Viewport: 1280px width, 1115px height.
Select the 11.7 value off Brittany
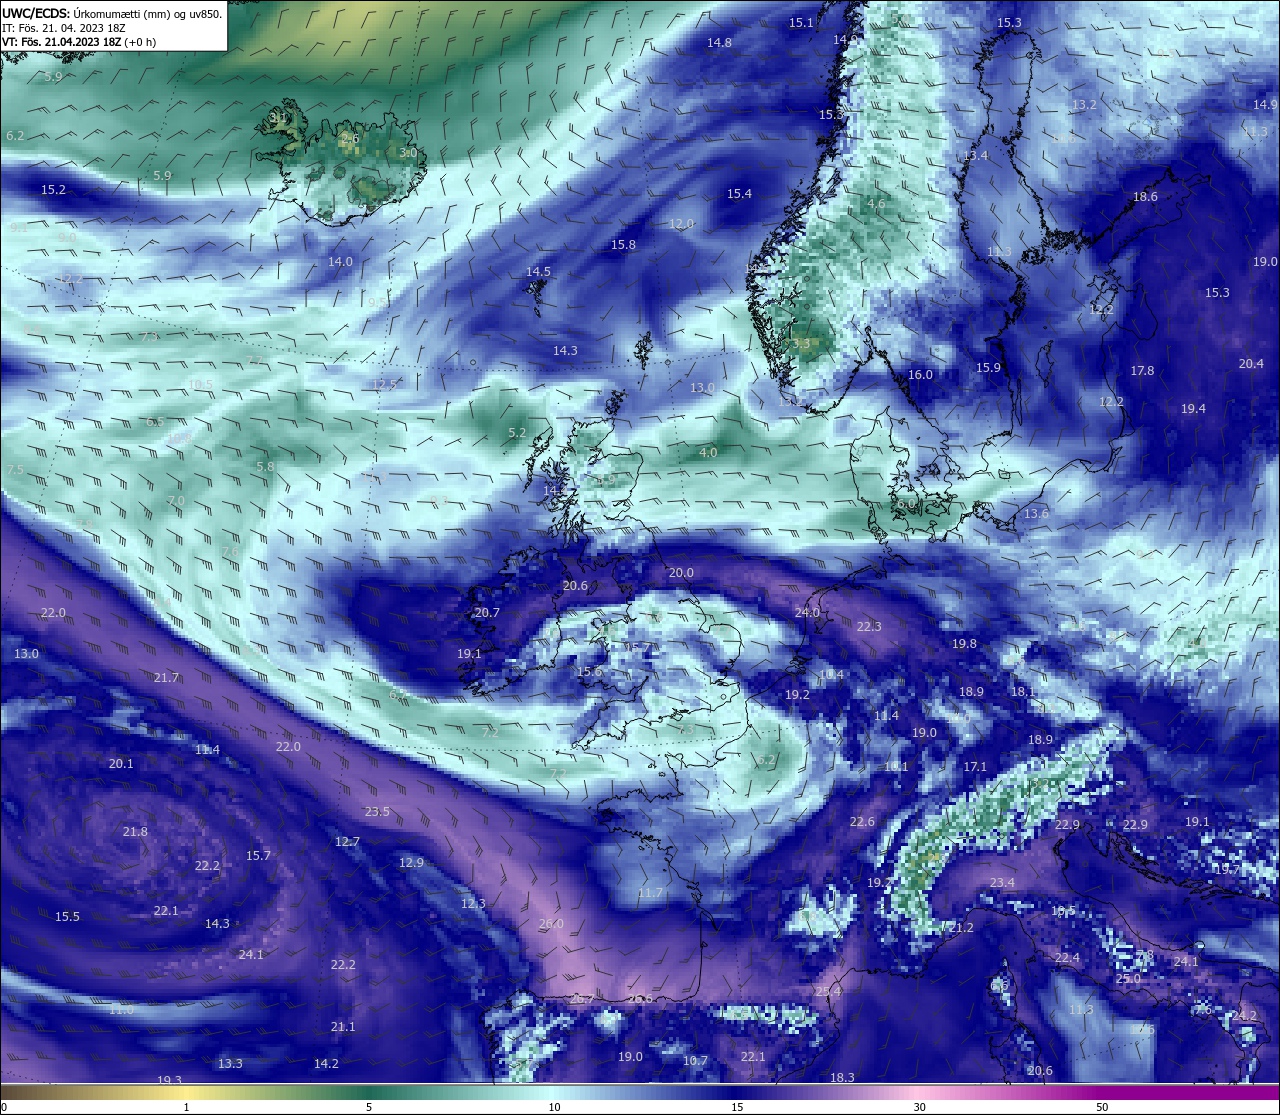point(650,893)
